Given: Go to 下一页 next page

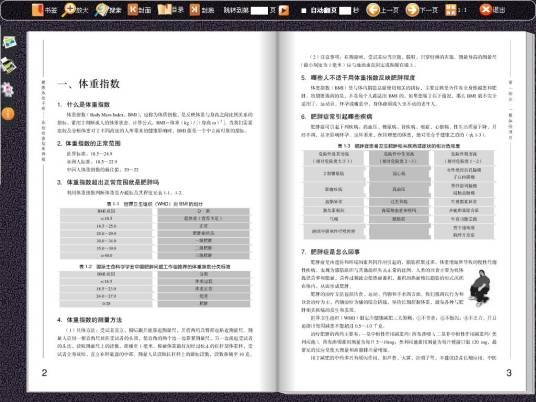Looking at the screenshot, I should coord(421,10).
